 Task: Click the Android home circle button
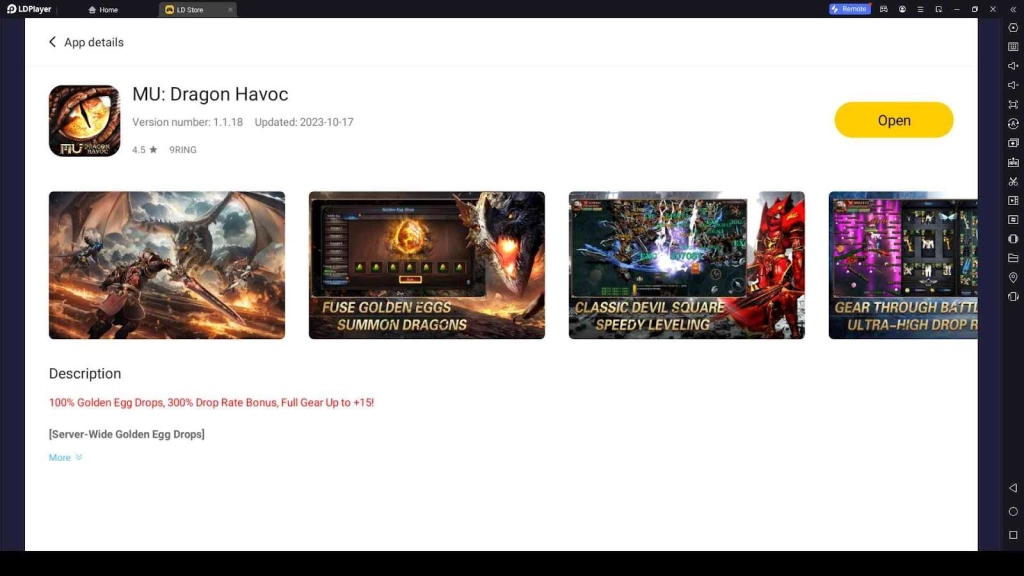coord(1013,511)
